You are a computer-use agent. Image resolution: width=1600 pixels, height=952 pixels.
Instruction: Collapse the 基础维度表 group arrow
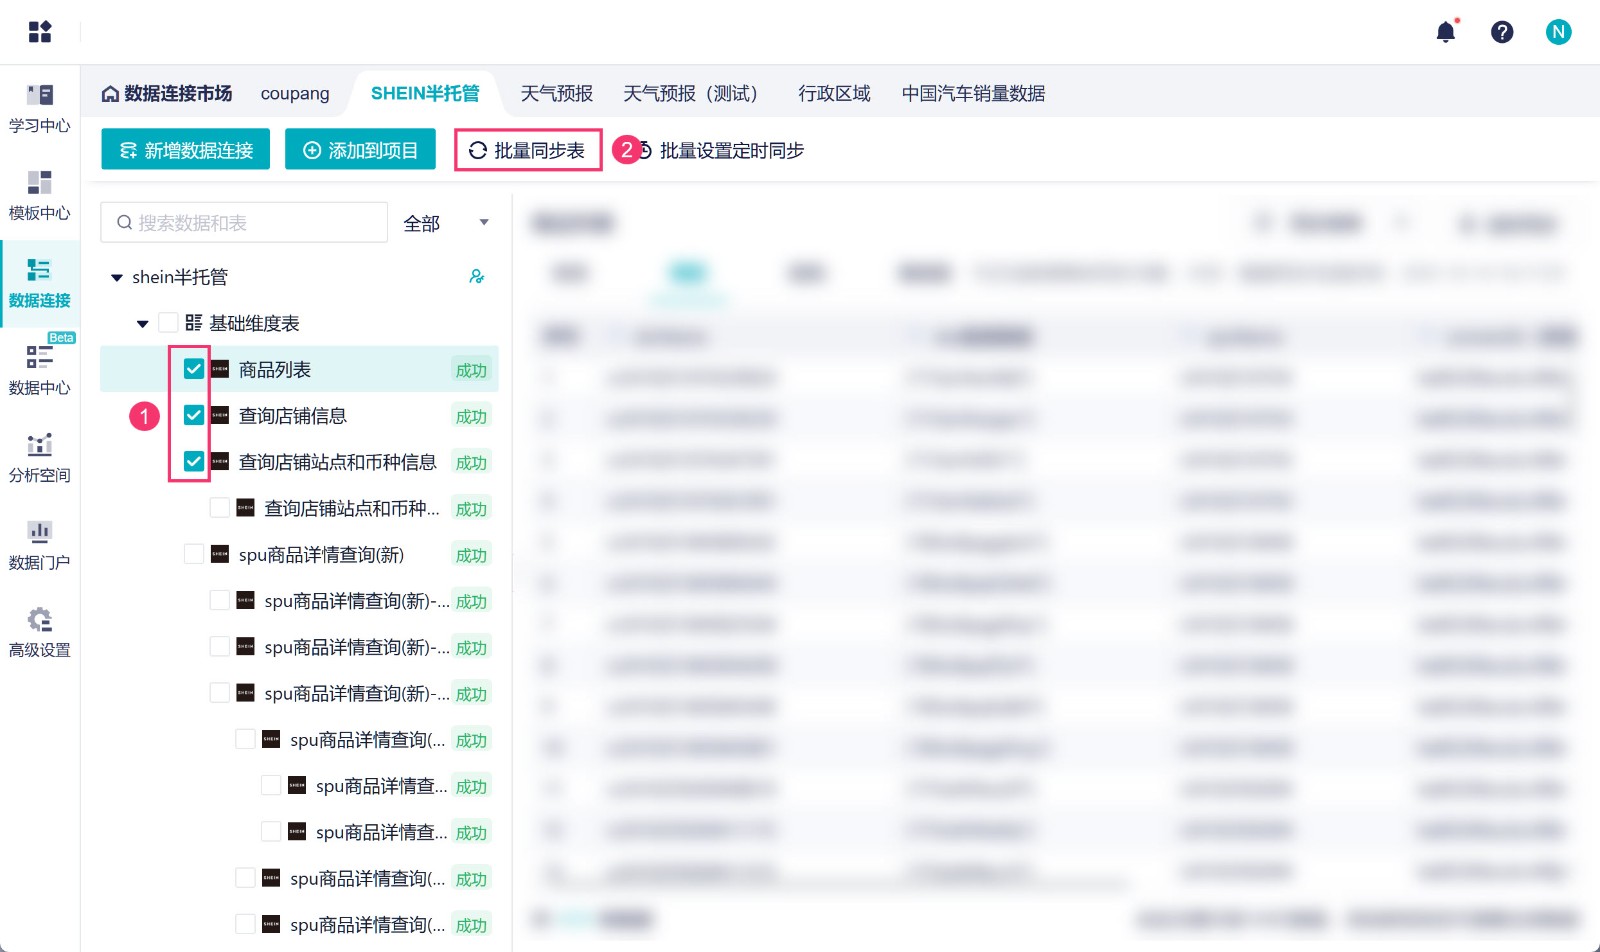(143, 324)
